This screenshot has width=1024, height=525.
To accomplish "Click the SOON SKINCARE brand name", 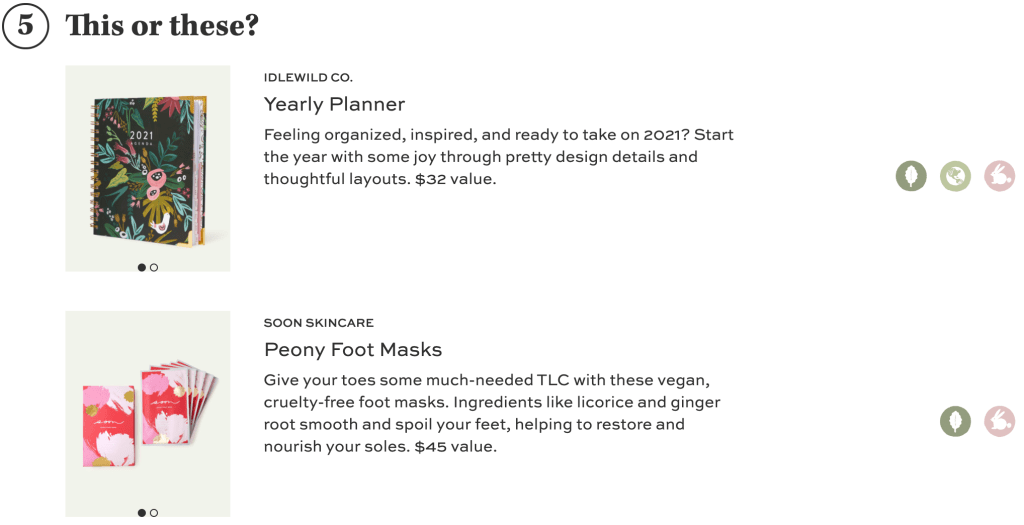I will pos(319,323).
